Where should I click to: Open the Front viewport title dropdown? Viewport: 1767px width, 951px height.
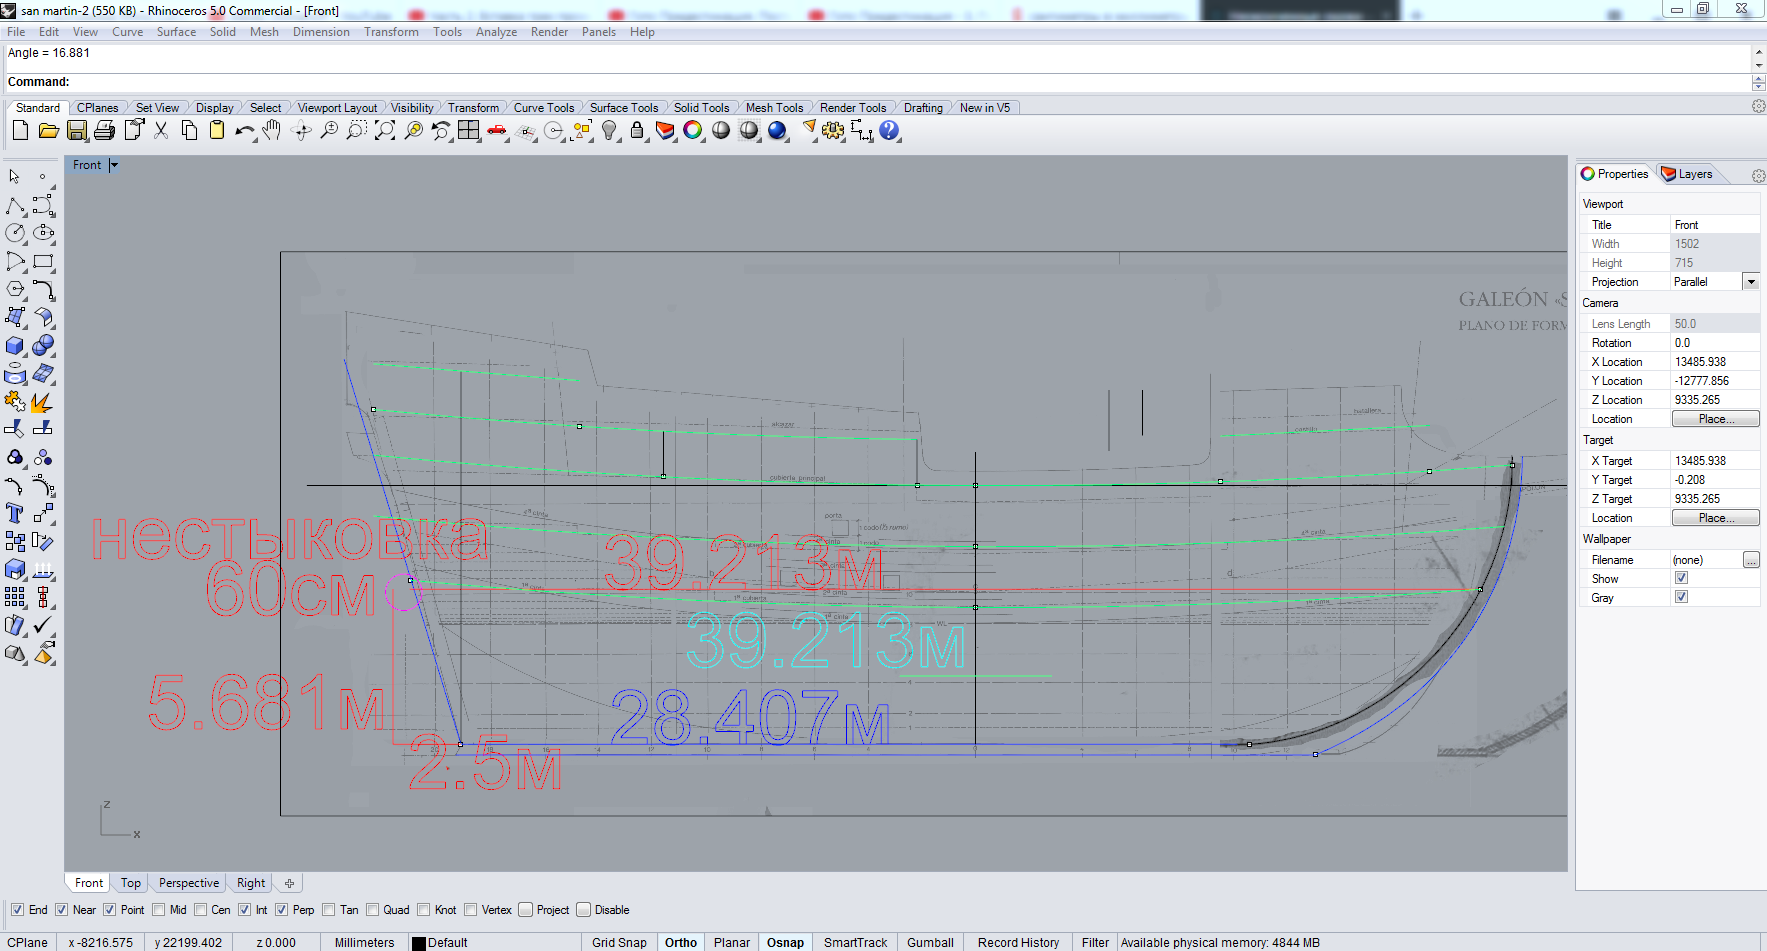pos(114,165)
